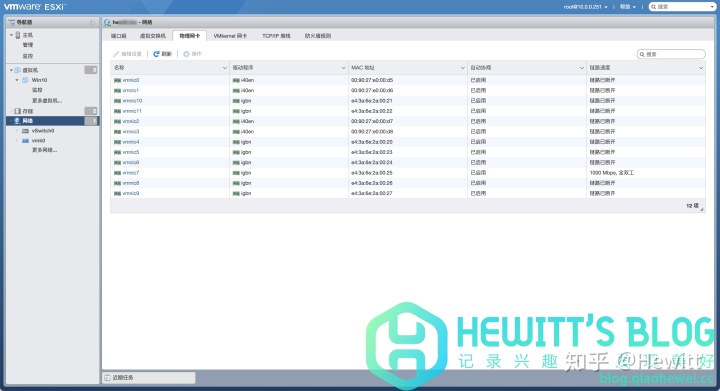Click the "1000 Mbps" link speed cell
Image resolution: width=720 pixels, height=391 pixels.
612,173
